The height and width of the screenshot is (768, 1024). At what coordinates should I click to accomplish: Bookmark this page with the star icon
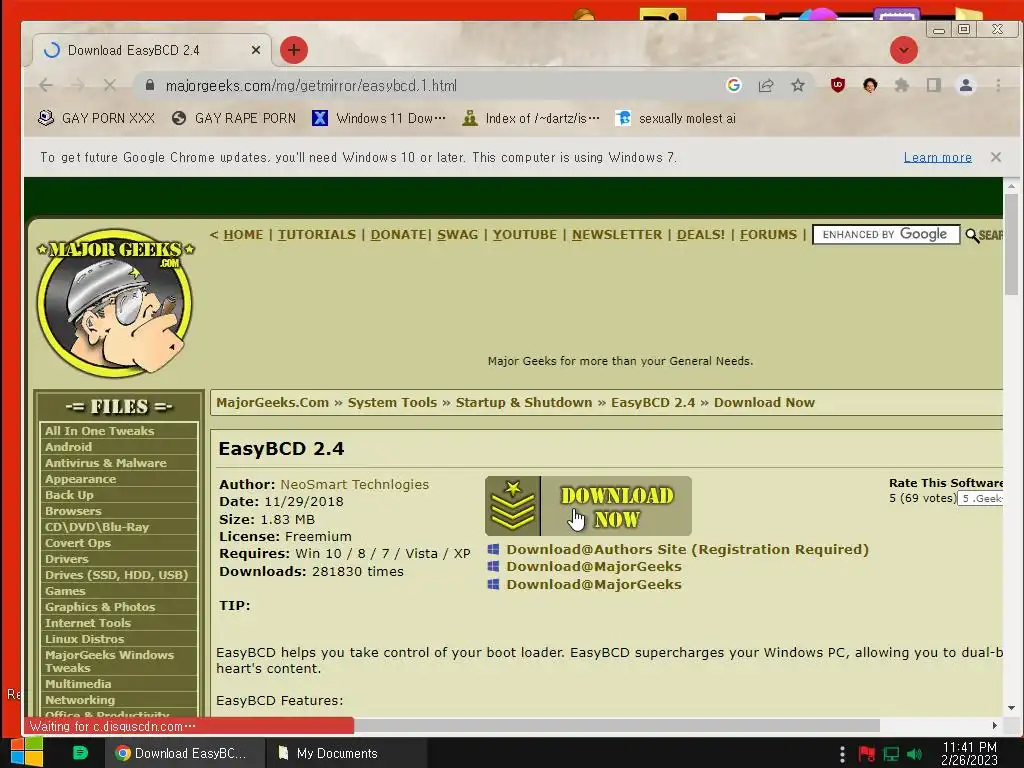798,86
